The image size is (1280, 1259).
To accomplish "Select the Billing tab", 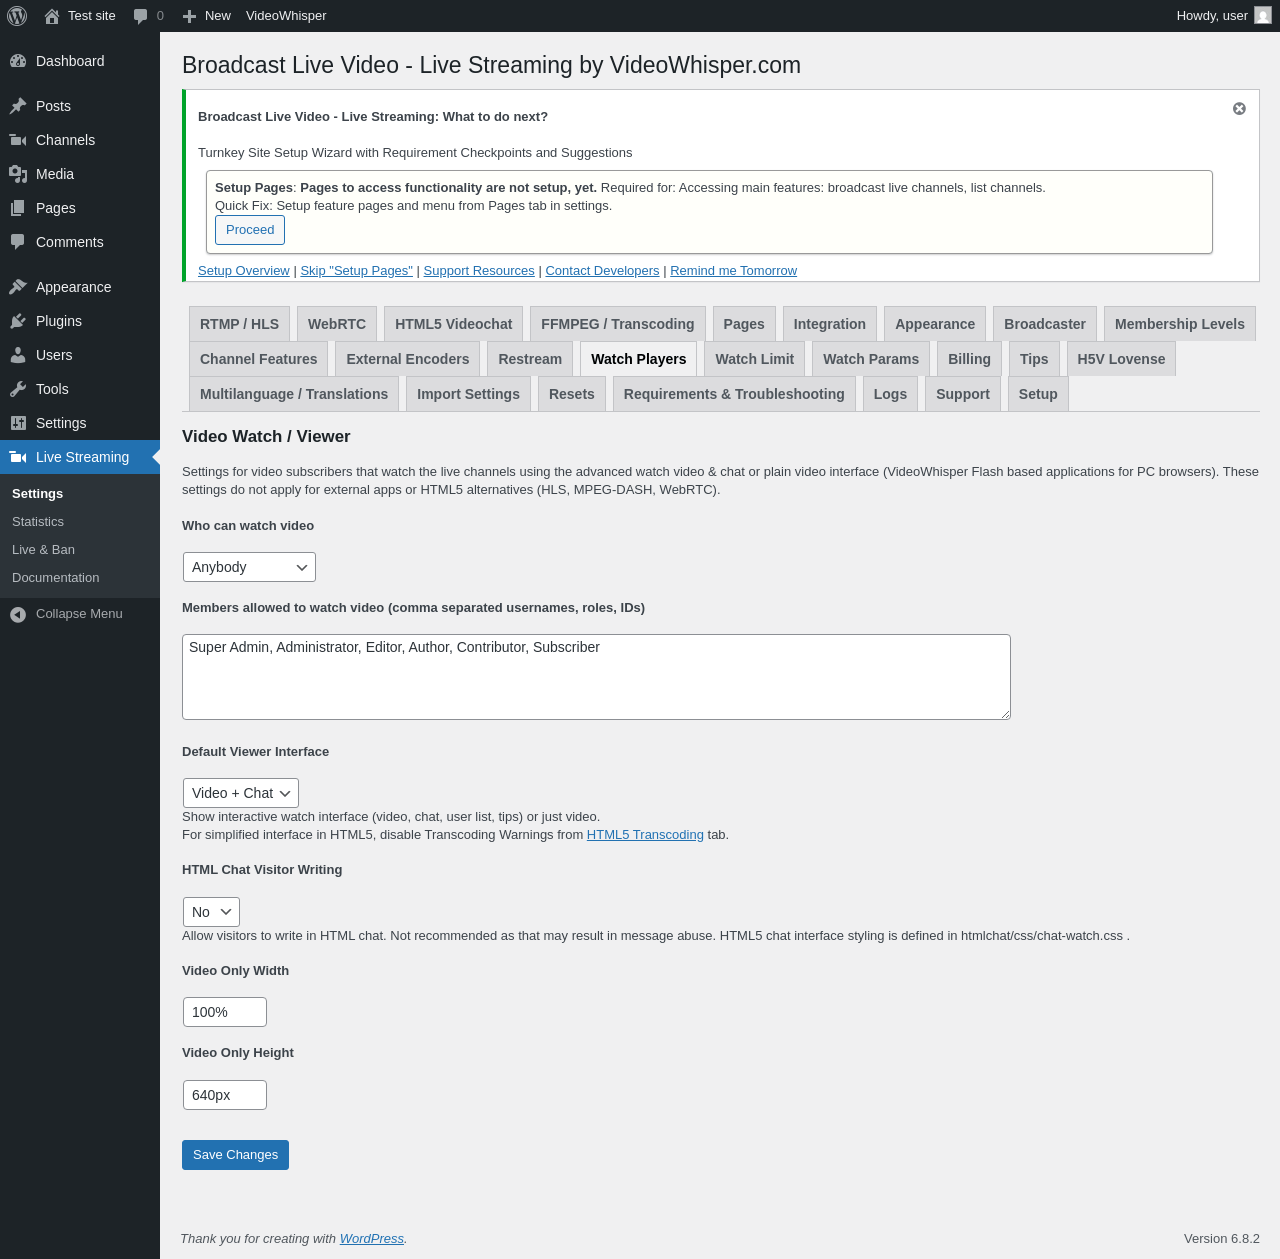I will click(x=970, y=359).
